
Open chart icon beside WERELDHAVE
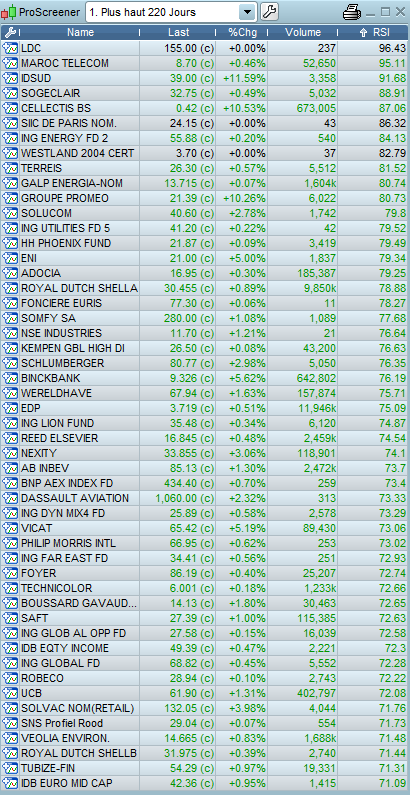10,393
